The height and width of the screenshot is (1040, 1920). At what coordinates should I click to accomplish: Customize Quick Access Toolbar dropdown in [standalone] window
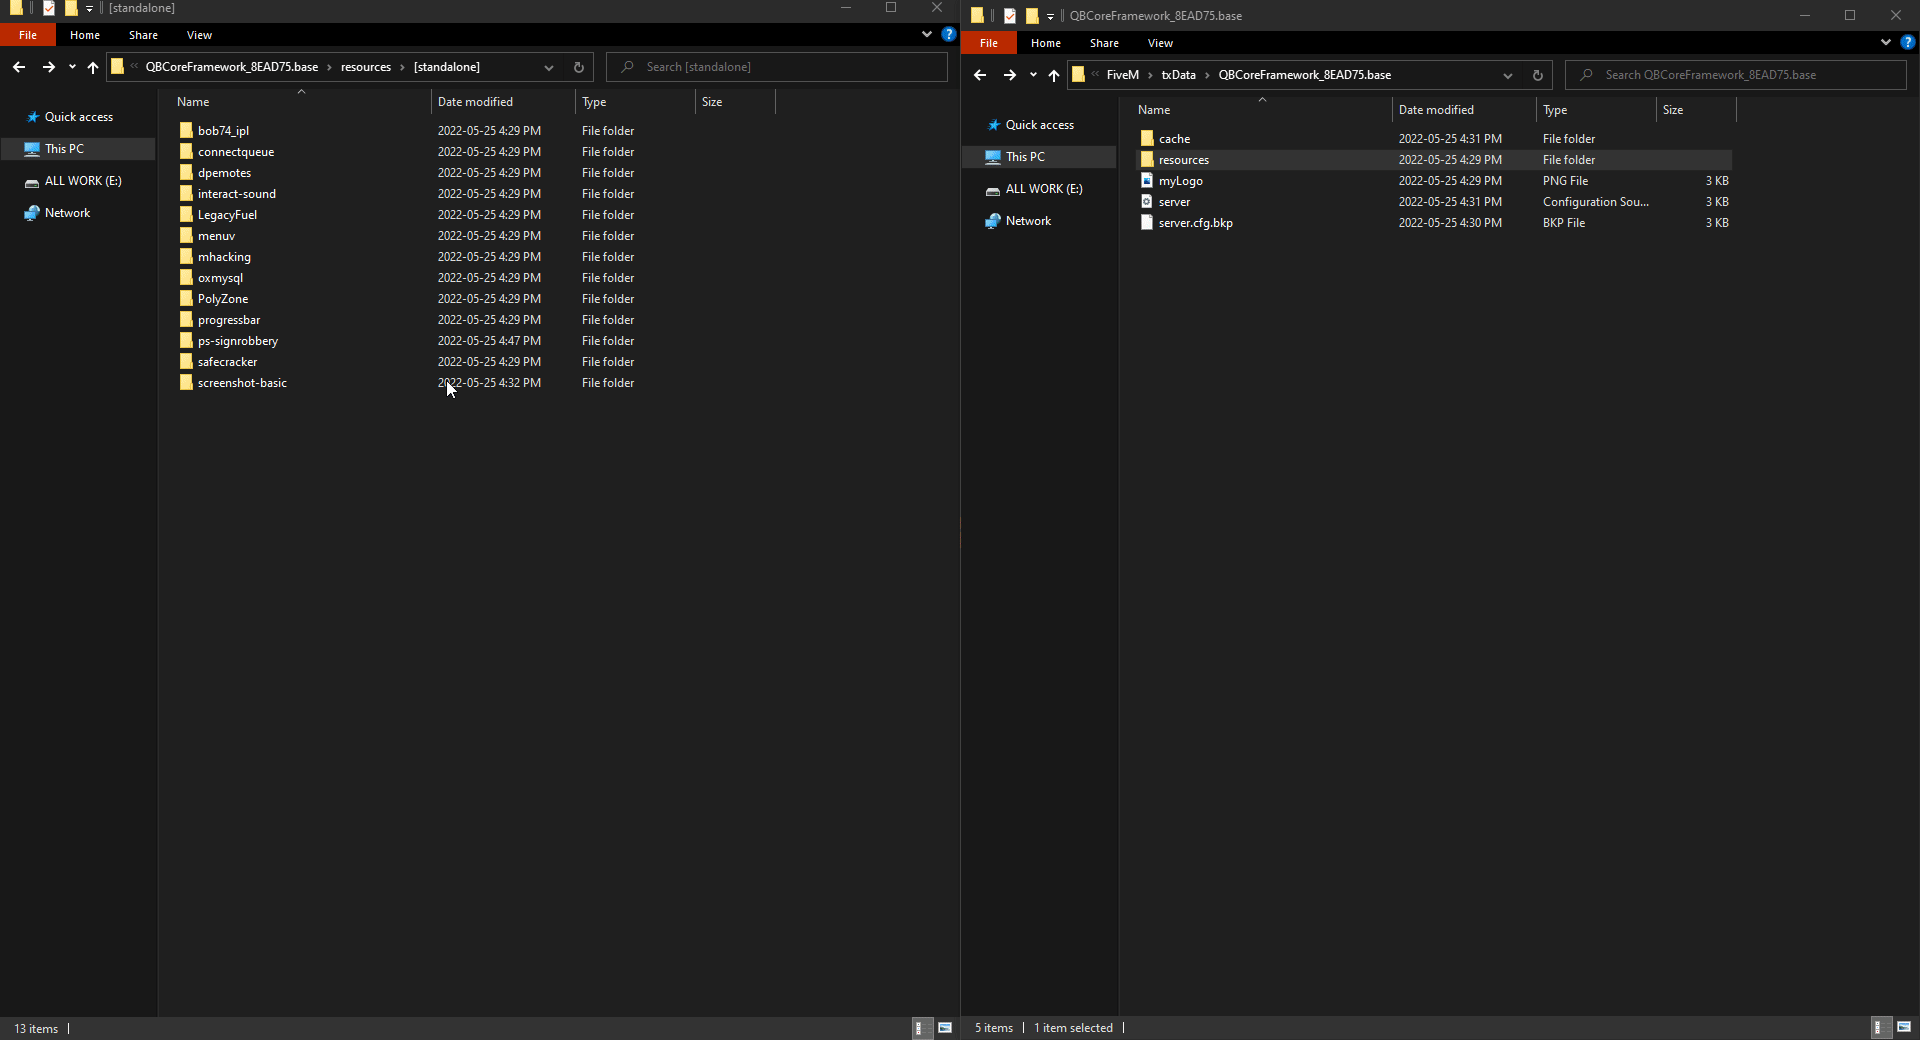coord(89,8)
